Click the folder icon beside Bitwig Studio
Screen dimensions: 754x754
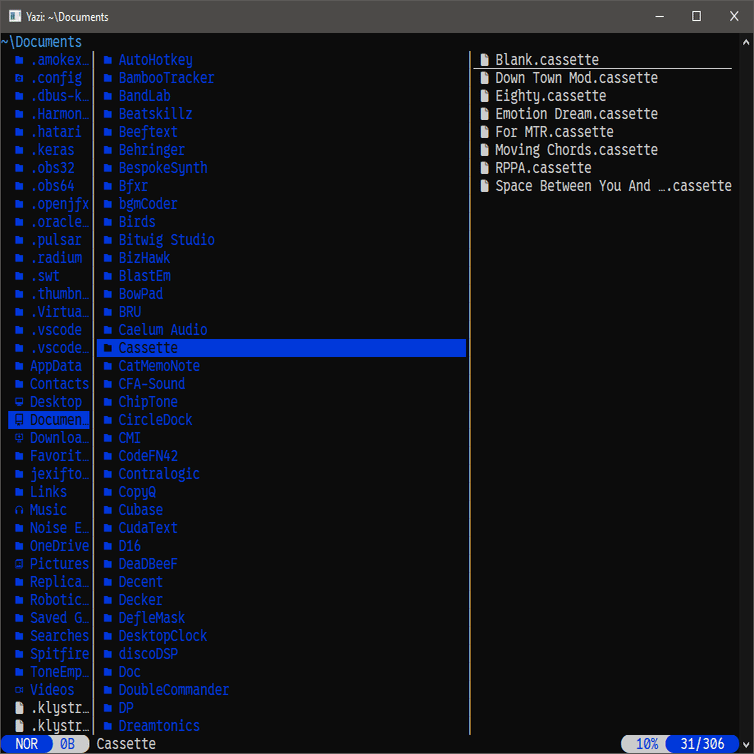(108, 240)
